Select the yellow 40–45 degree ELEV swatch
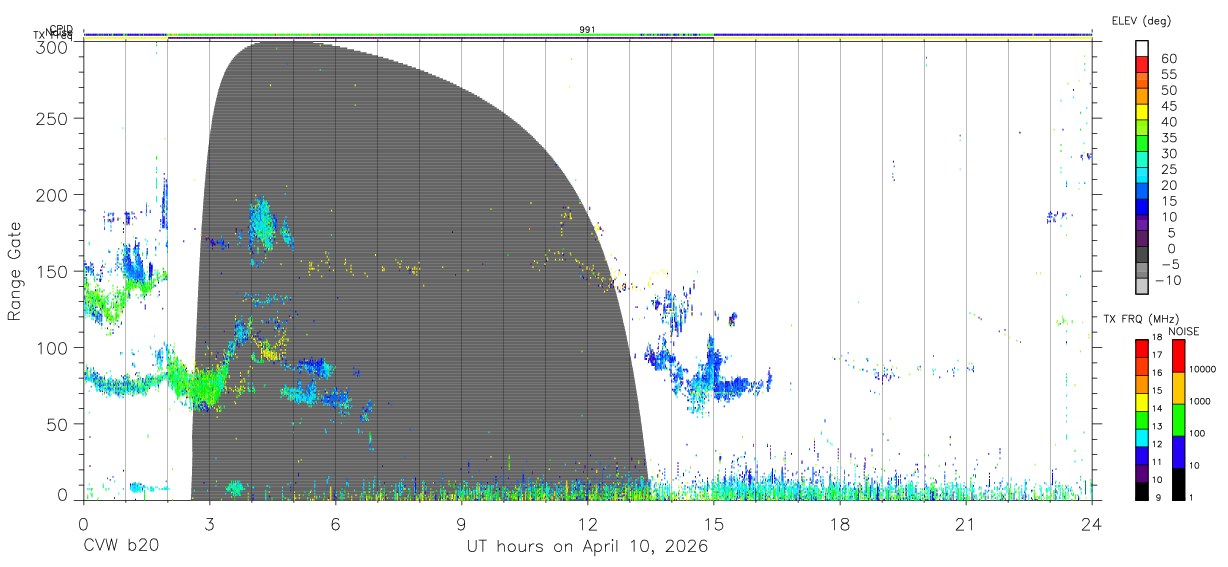This screenshot has height=567, width=1228. pos(1143,113)
